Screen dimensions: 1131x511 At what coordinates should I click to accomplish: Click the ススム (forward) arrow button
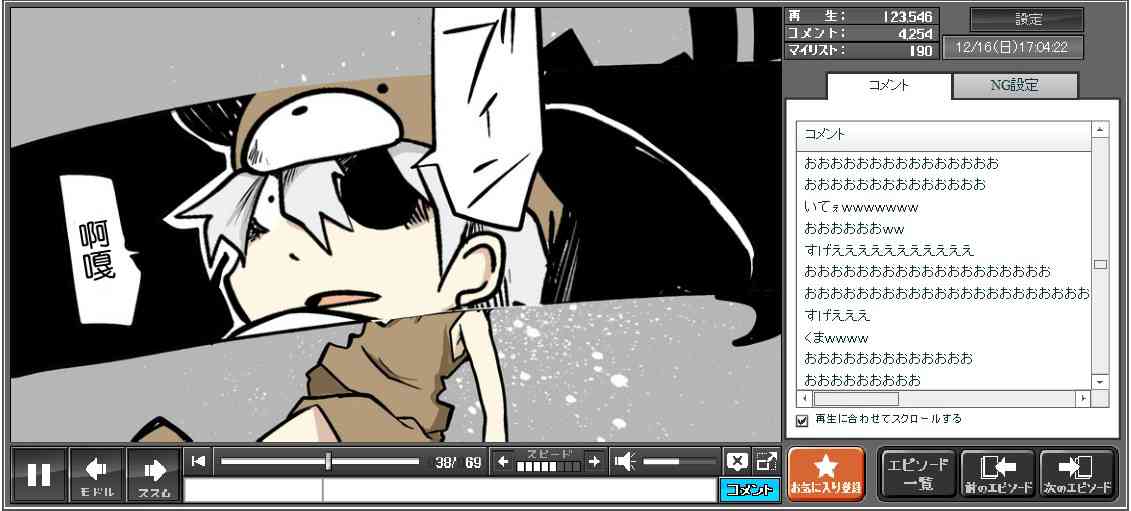154,474
